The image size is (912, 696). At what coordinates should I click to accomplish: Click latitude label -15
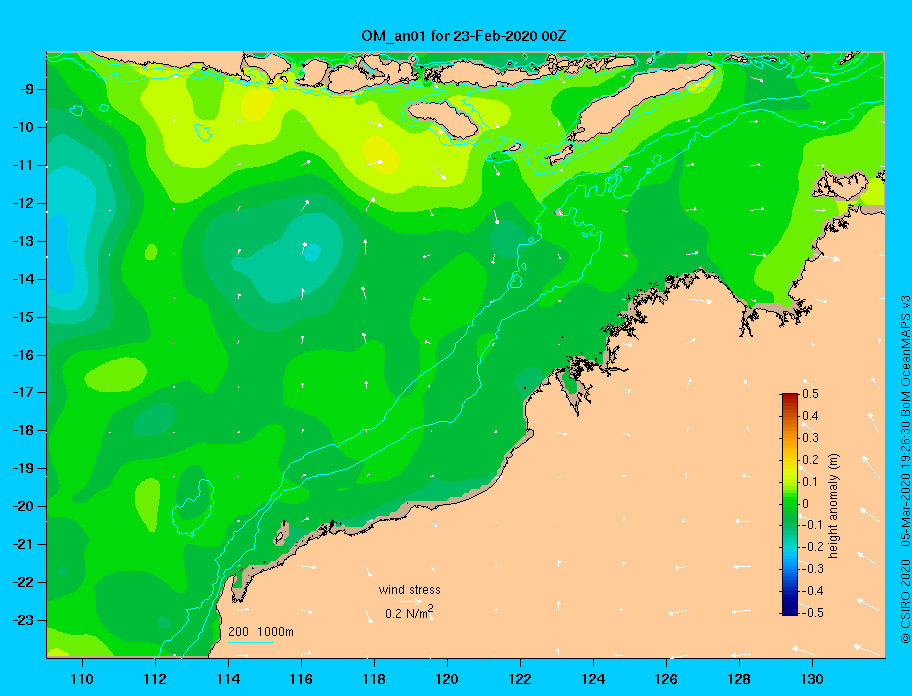24,317
